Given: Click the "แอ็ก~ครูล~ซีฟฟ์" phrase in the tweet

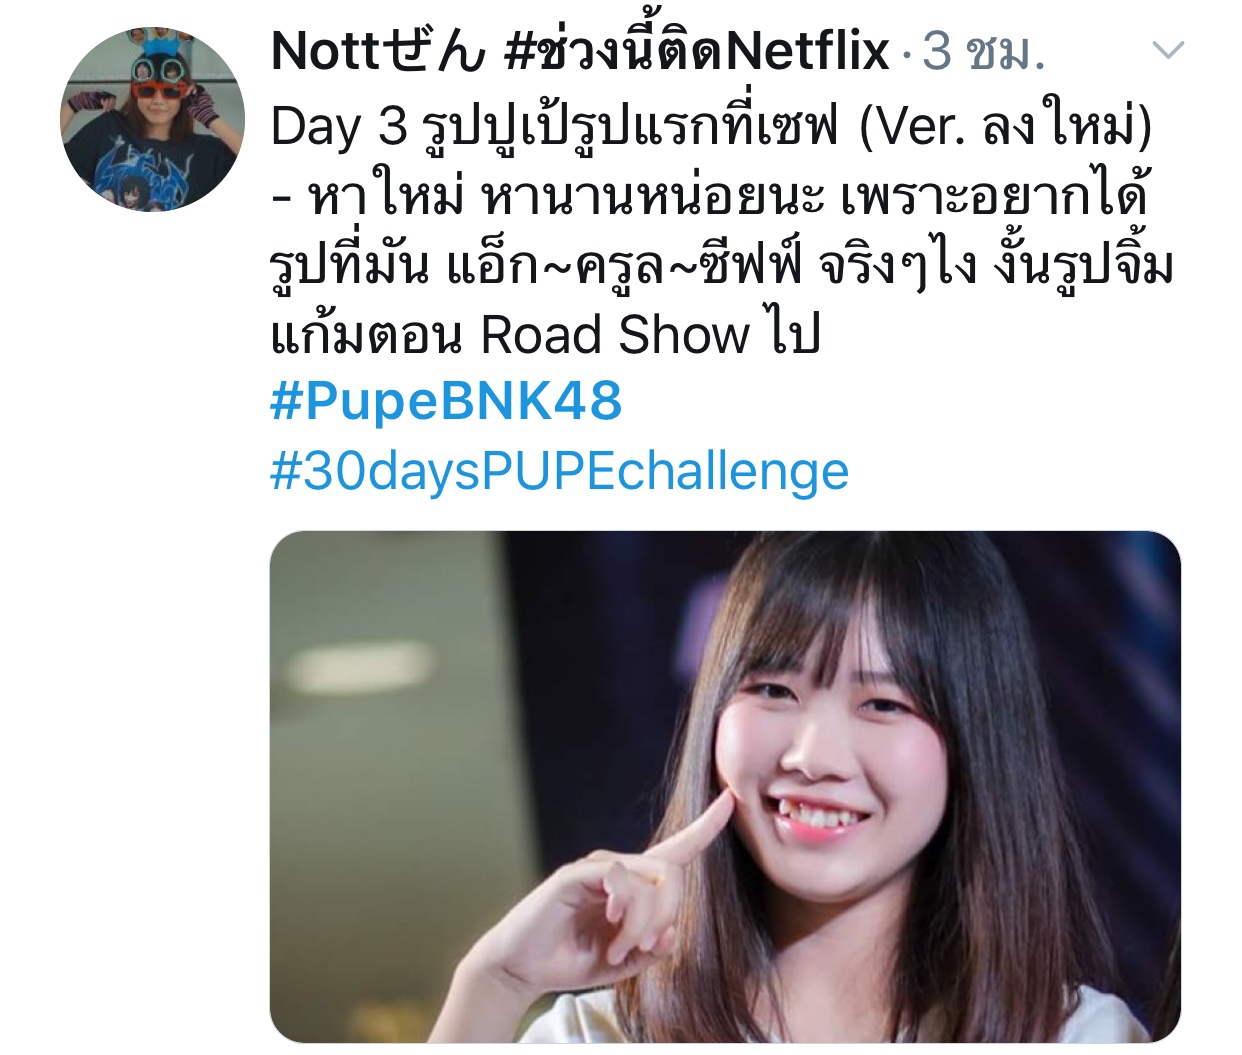Looking at the screenshot, I should (622, 265).
